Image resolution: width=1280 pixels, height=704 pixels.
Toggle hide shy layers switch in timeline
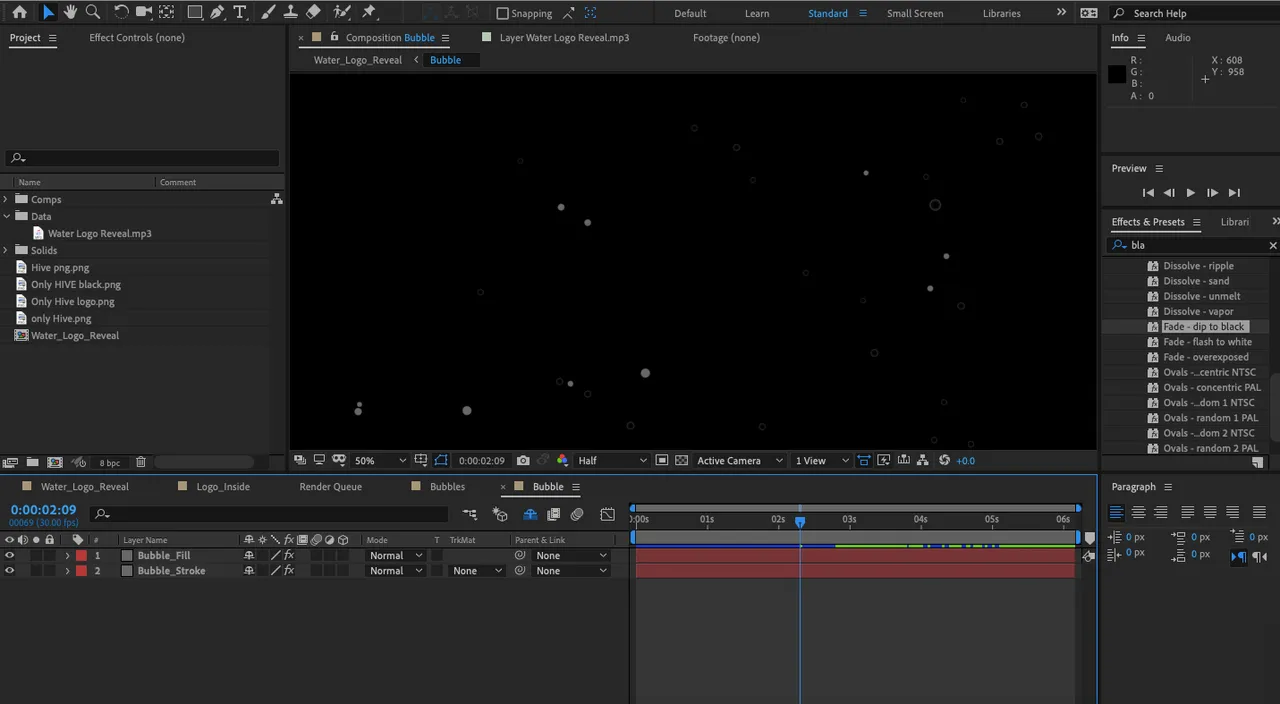point(530,514)
